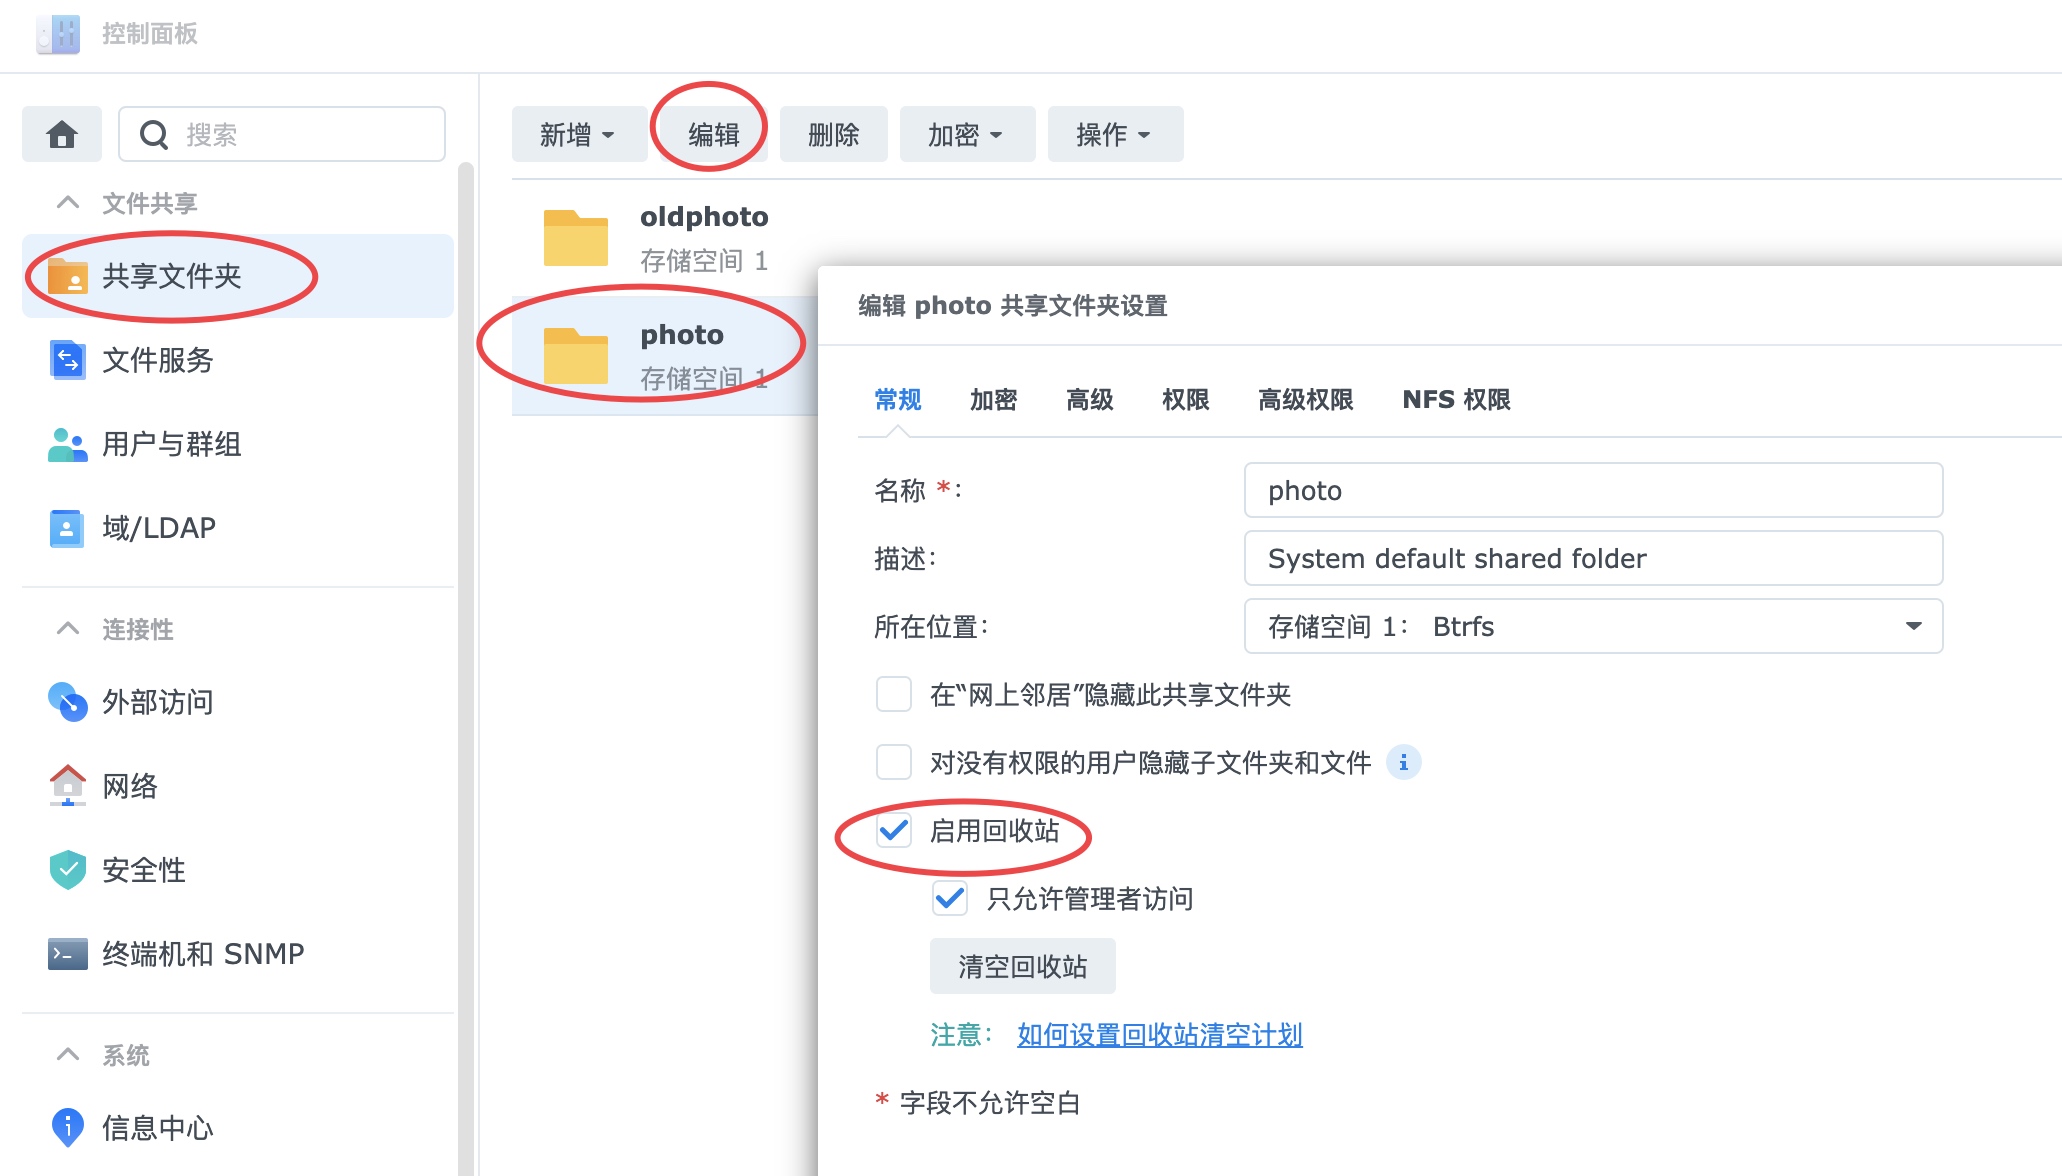Select the 用户与群组 sidebar item

(x=238, y=444)
